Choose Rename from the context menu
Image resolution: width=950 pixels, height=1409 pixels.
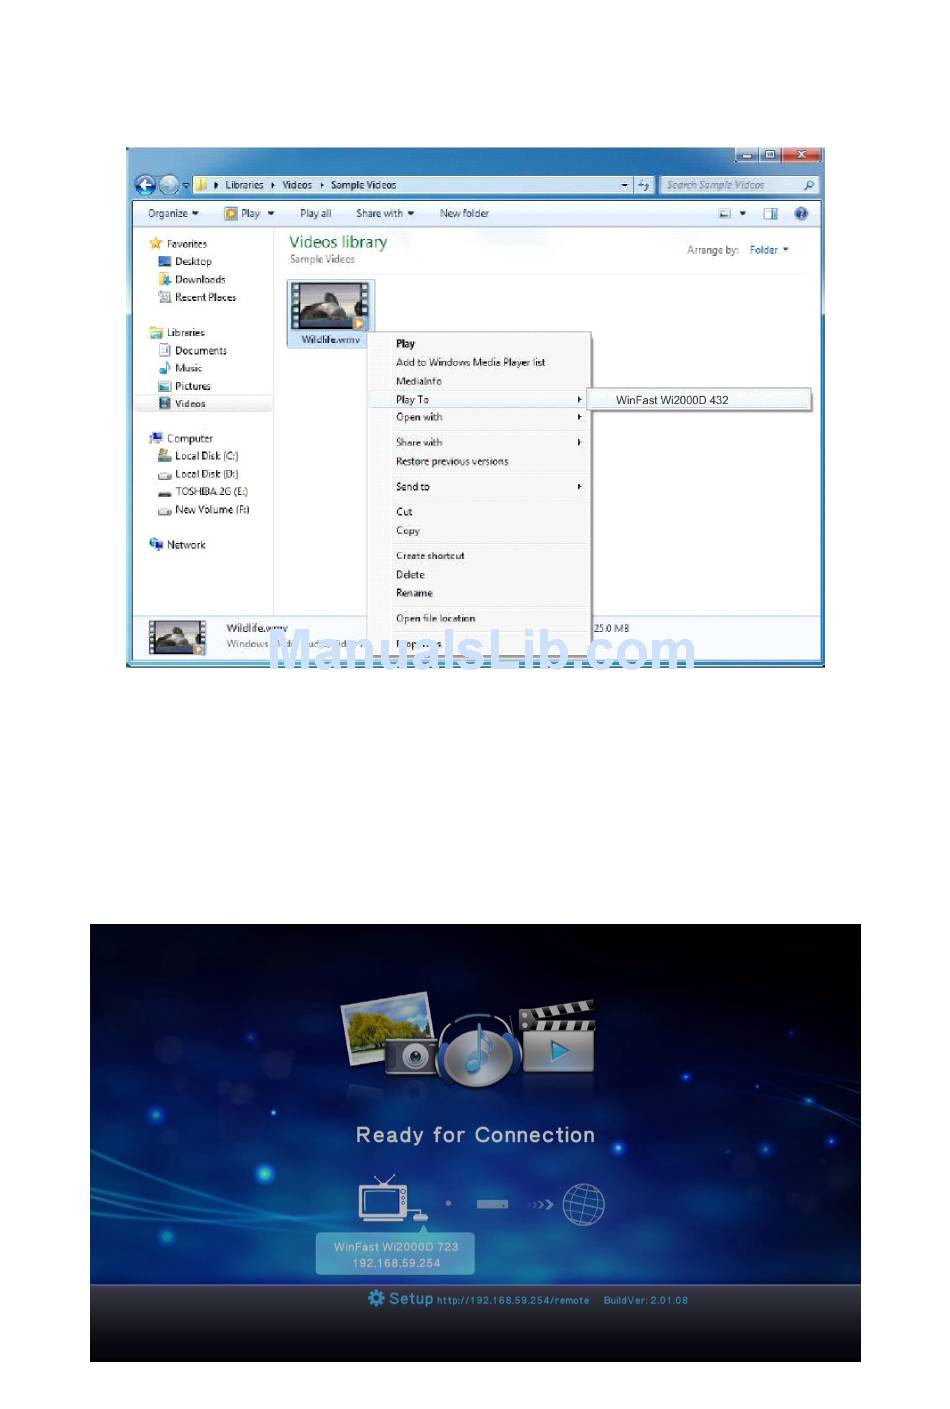pos(414,594)
